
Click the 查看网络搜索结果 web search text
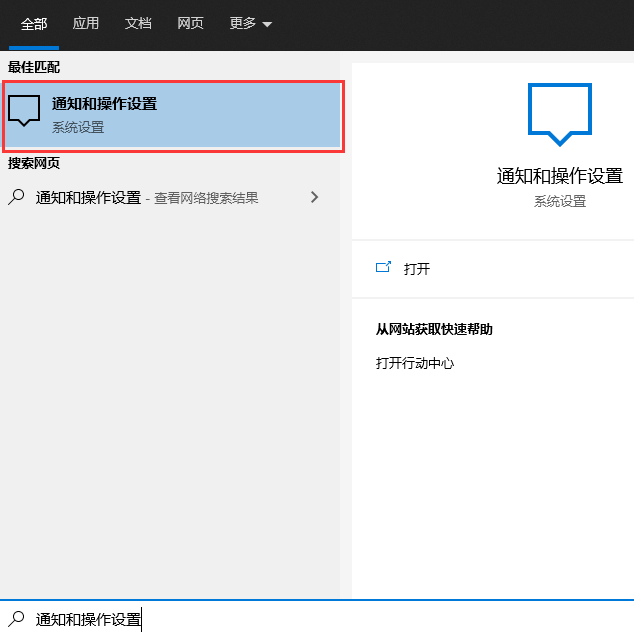(x=206, y=198)
